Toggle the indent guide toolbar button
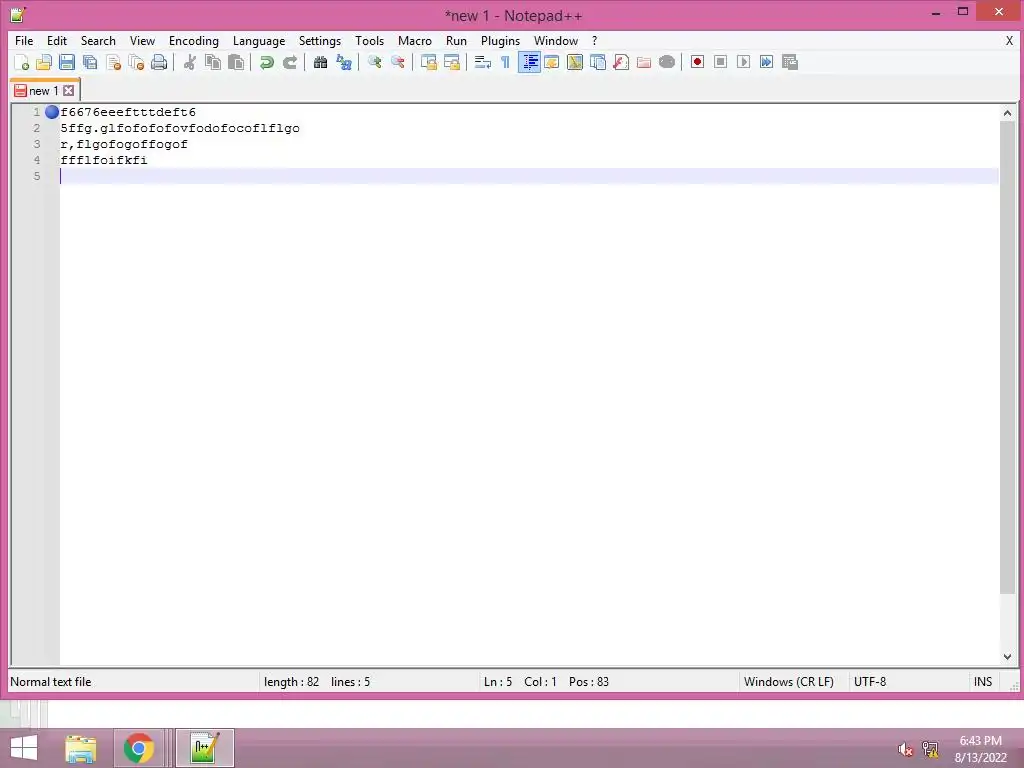The height and width of the screenshot is (768, 1024). pyautogui.click(x=529, y=62)
